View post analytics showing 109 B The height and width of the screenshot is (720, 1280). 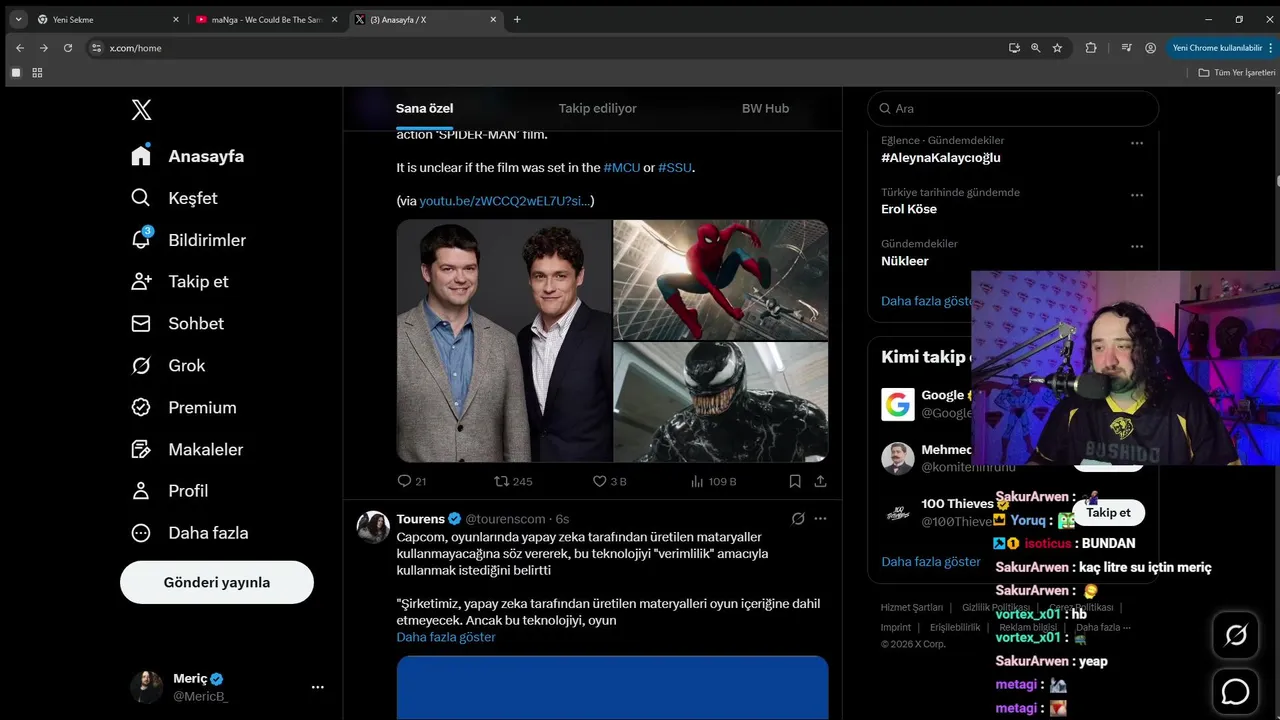coord(713,481)
